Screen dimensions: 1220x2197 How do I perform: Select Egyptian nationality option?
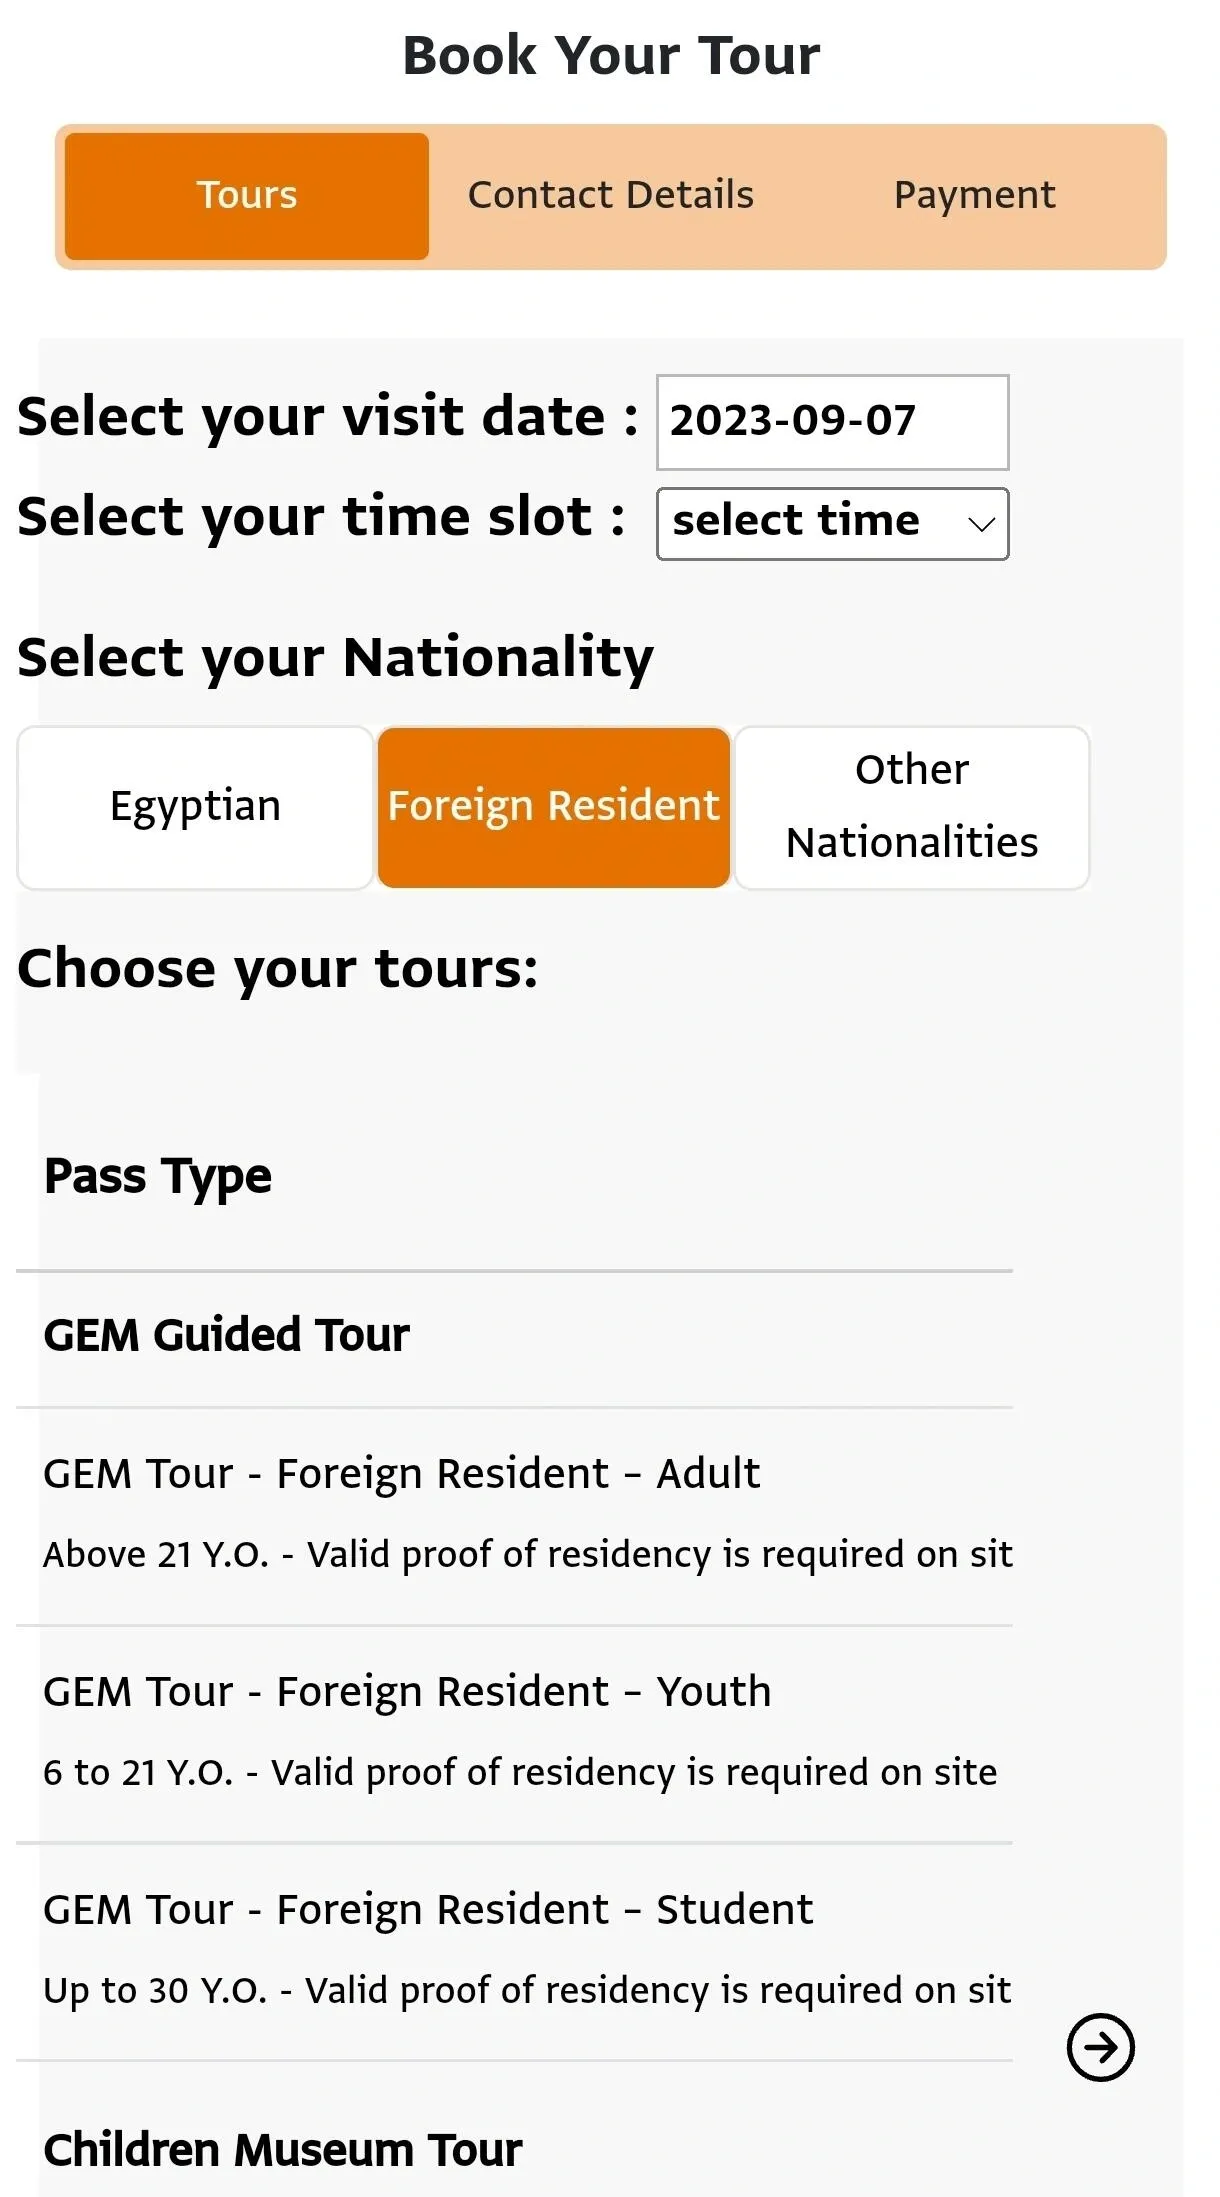[196, 807]
